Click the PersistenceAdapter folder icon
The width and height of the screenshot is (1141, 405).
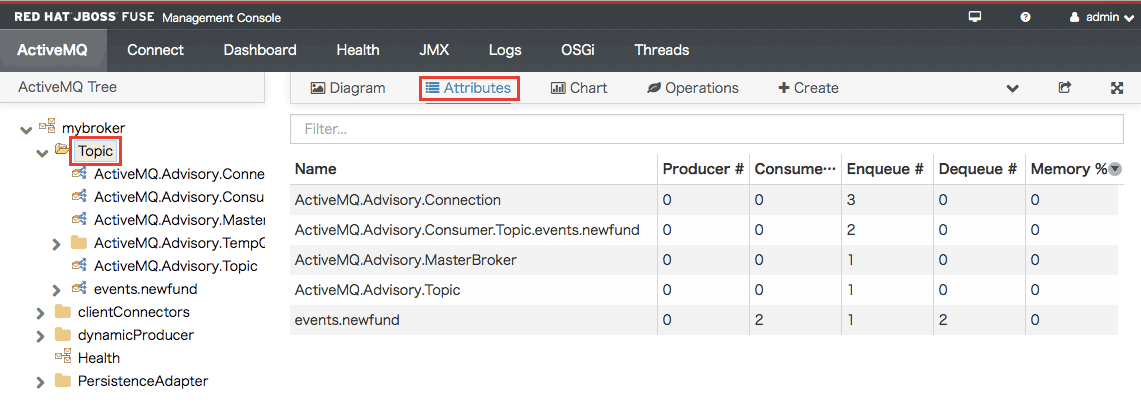pyautogui.click(x=63, y=380)
